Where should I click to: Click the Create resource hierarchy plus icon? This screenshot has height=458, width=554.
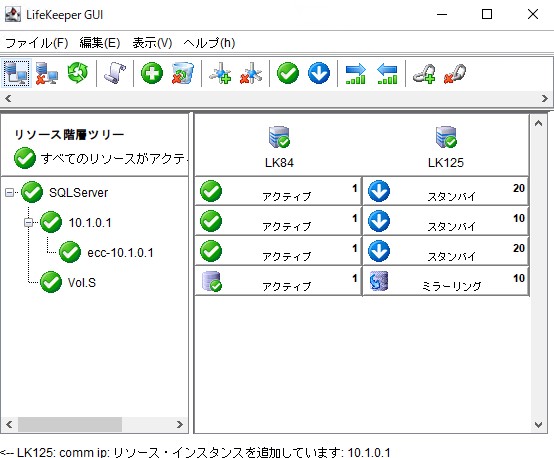tap(152, 73)
